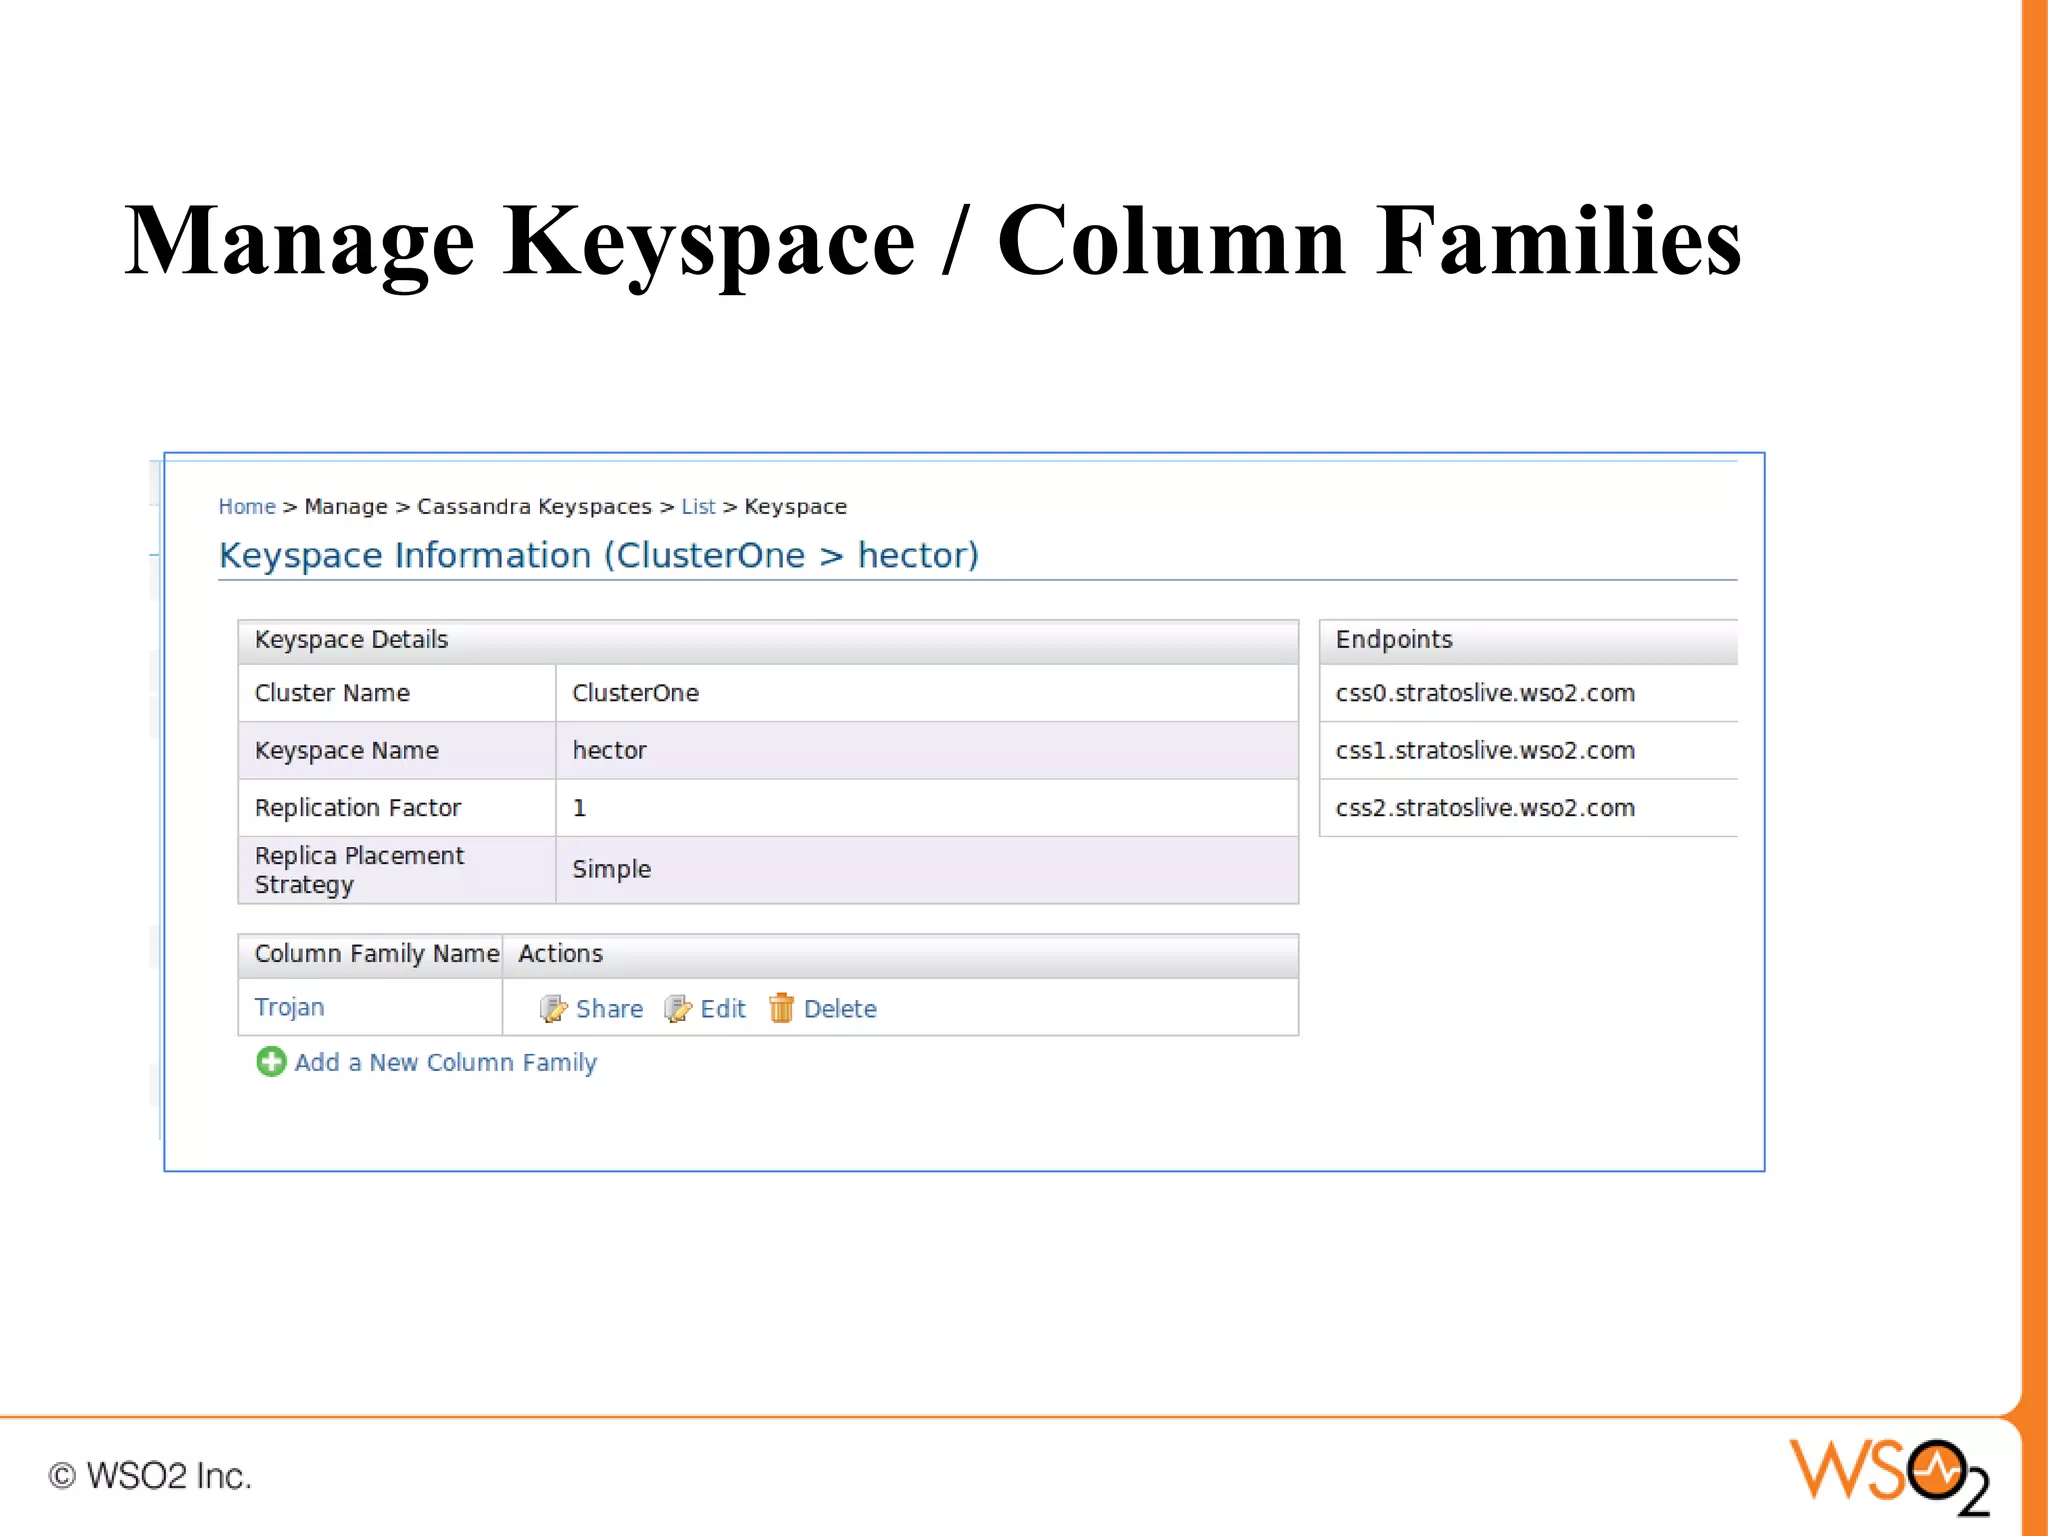The height and width of the screenshot is (1536, 2048).
Task: Open the Trojan column family
Action: pyautogui.click(x=289, y=1007)
